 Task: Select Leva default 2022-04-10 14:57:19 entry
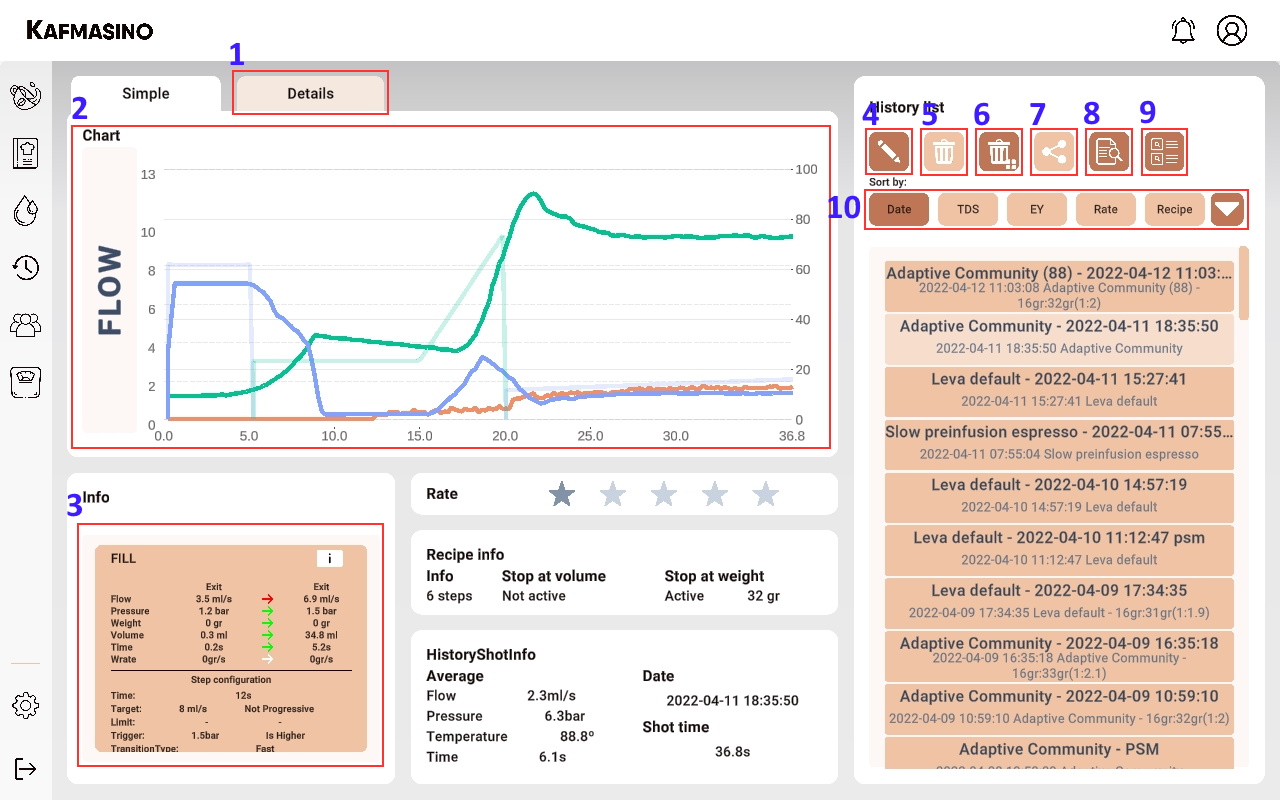pos(1059,496)
